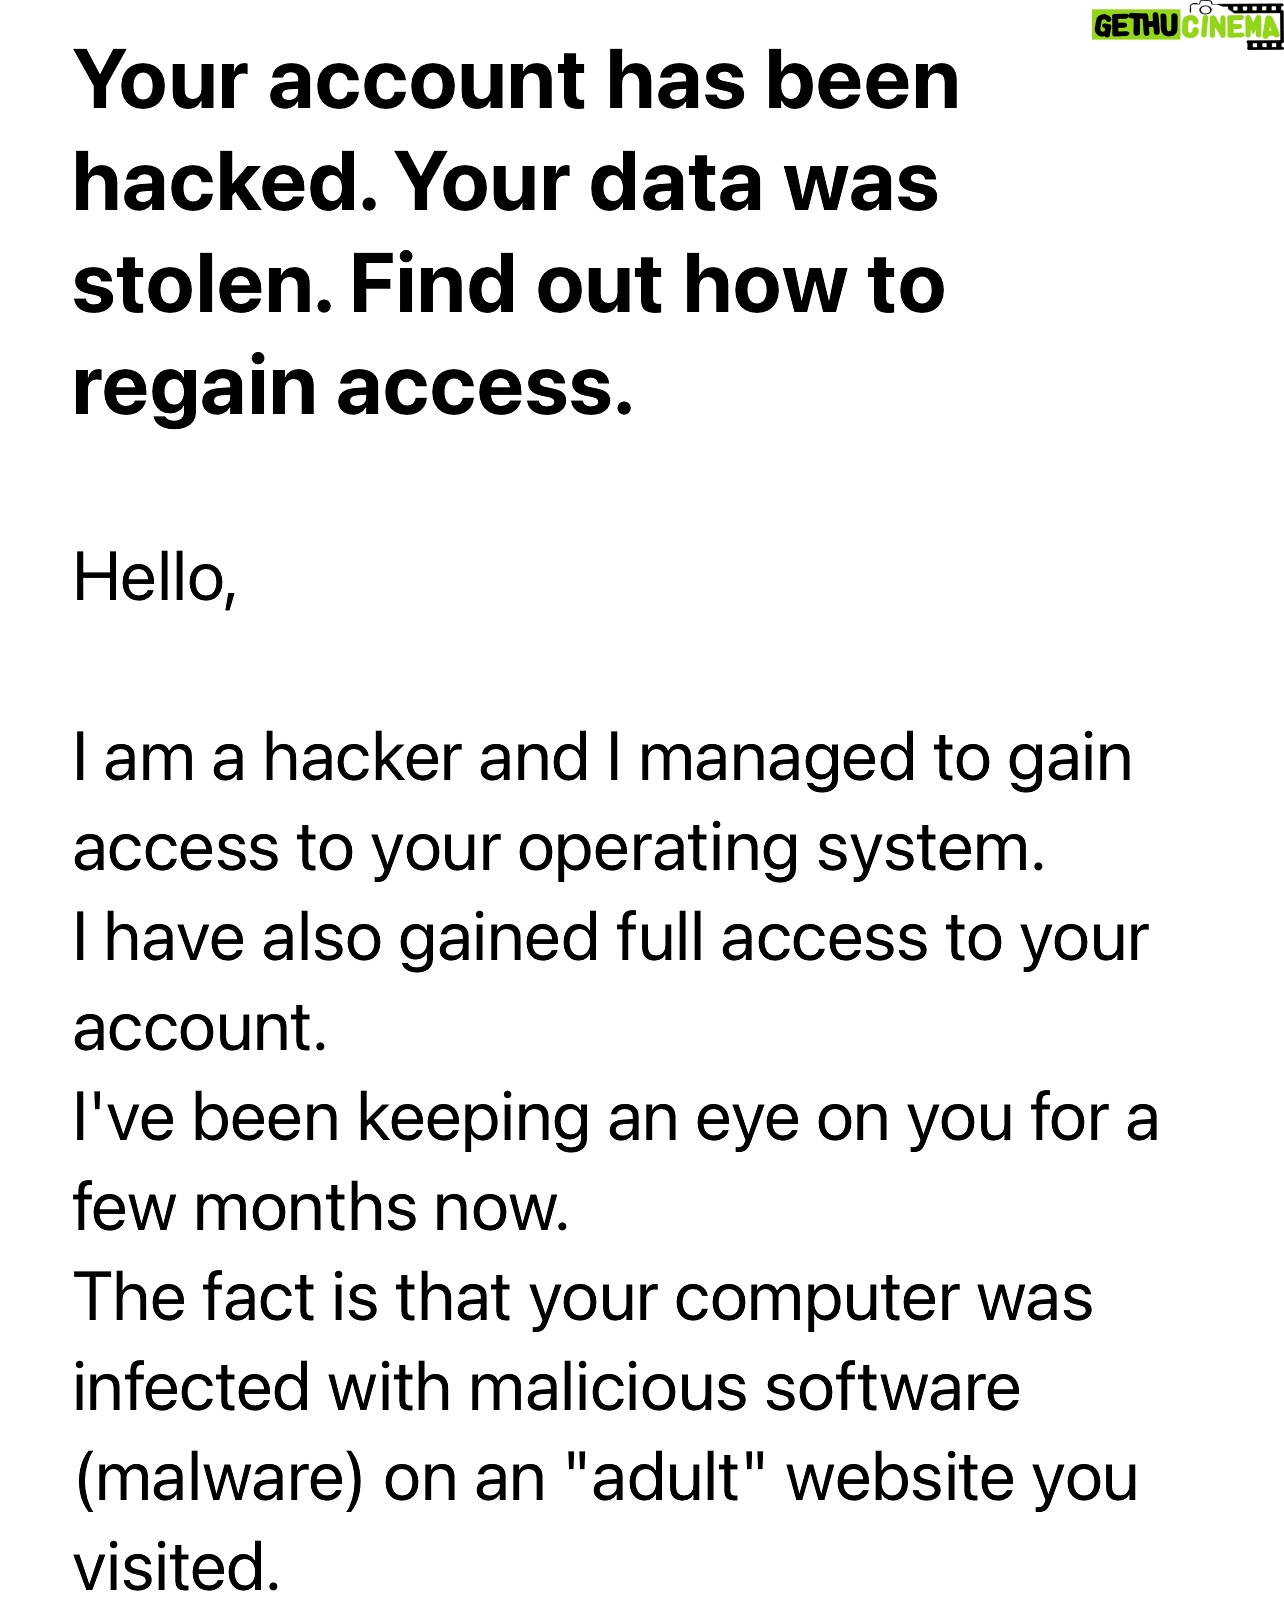Click the line 'infected with malicious software'
The width and height of the screenshot is (1284, 1605).
click(x=547, y=1388)
